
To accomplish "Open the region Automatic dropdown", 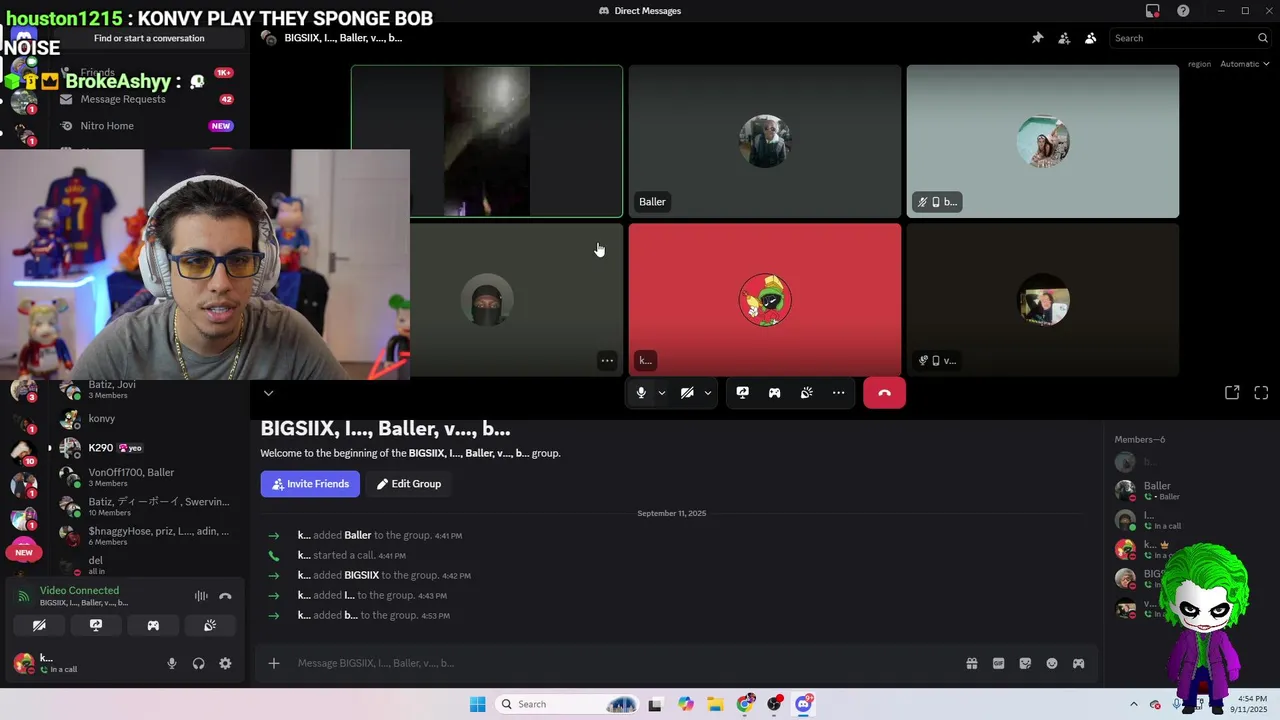I will (x=1244, y=64).
